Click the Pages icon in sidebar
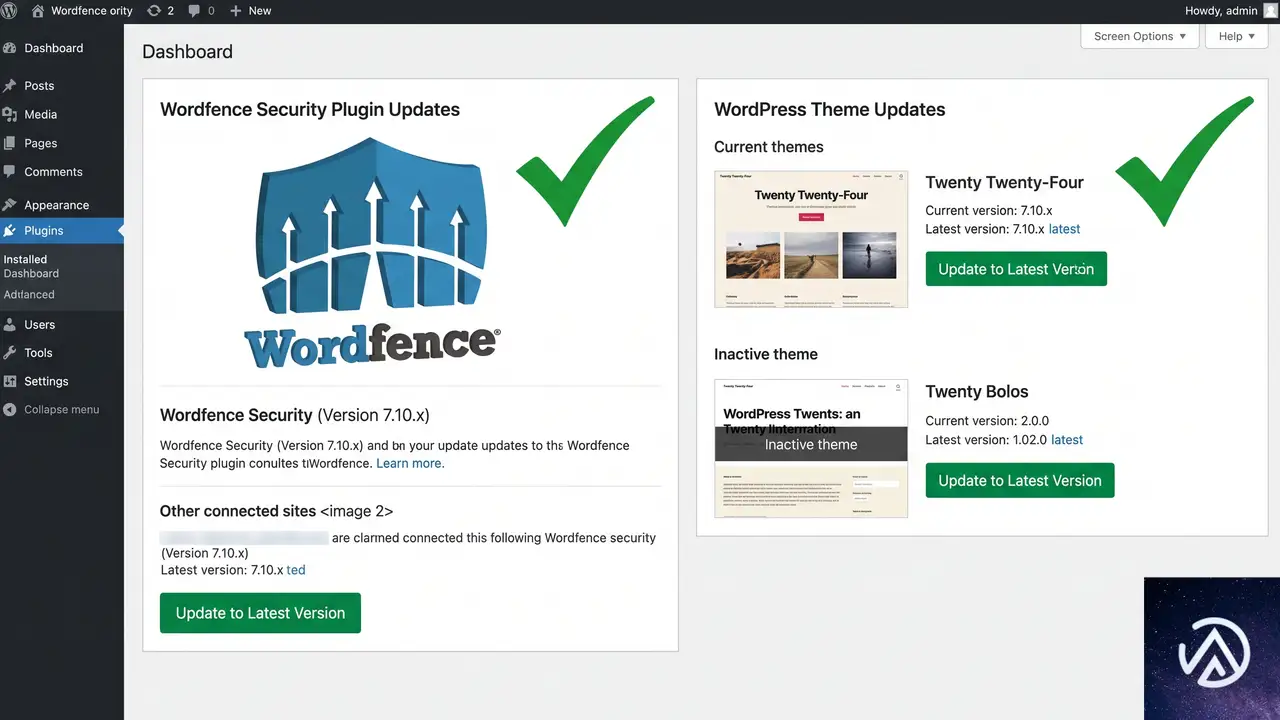Viewport: 1280px width, 720px height. click(x=10, y=143)
